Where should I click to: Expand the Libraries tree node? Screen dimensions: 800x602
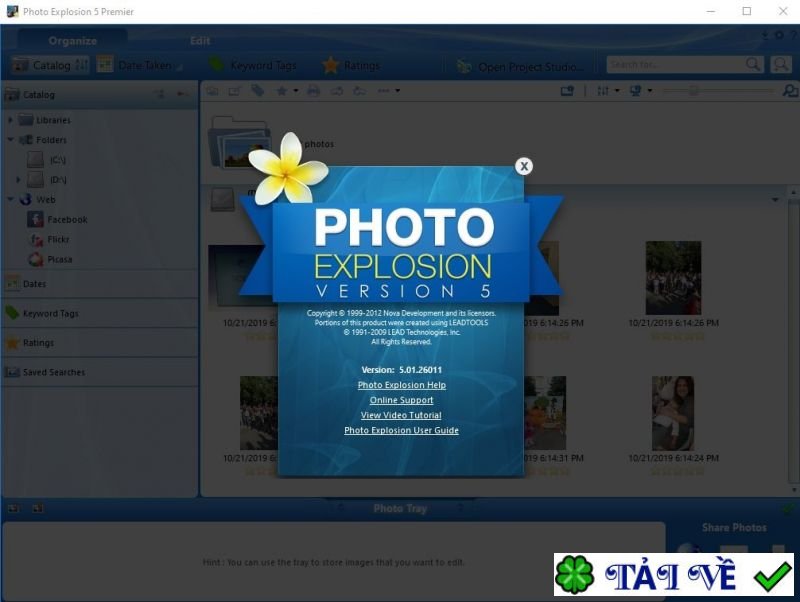pyautogui.click(x=10, y=120)
